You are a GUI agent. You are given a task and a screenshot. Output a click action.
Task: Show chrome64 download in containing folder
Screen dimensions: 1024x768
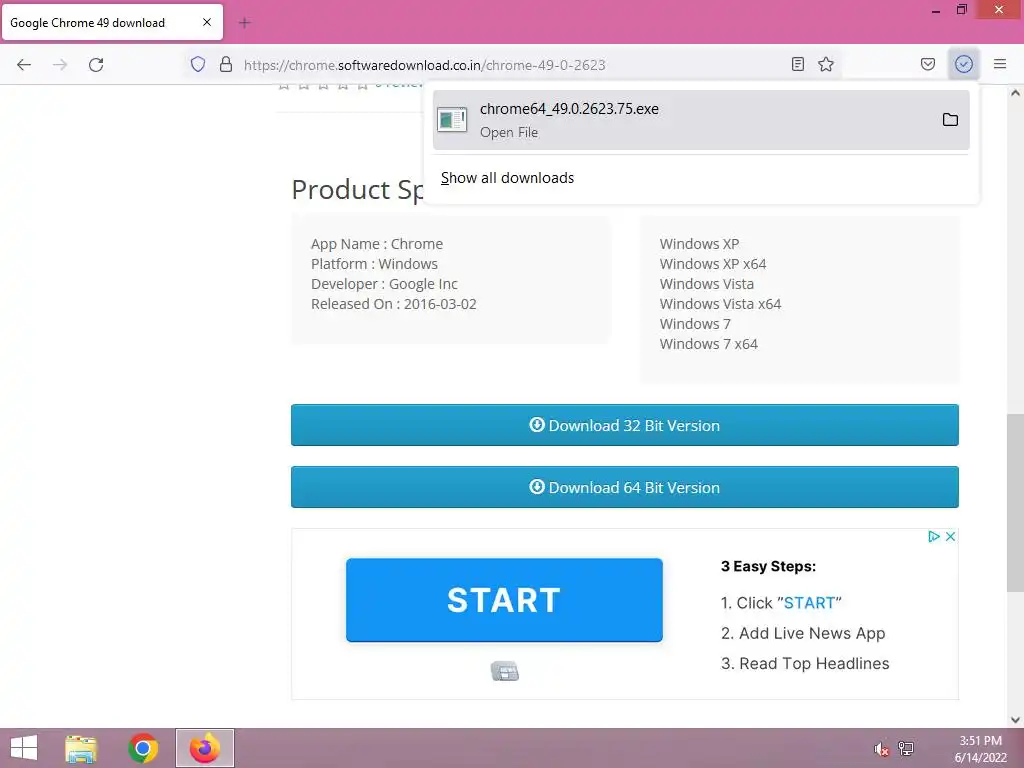[x=950, y=120]
